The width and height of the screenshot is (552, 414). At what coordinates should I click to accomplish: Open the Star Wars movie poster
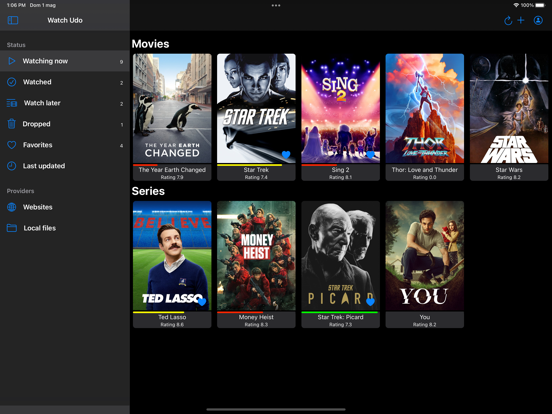[509, 108]
